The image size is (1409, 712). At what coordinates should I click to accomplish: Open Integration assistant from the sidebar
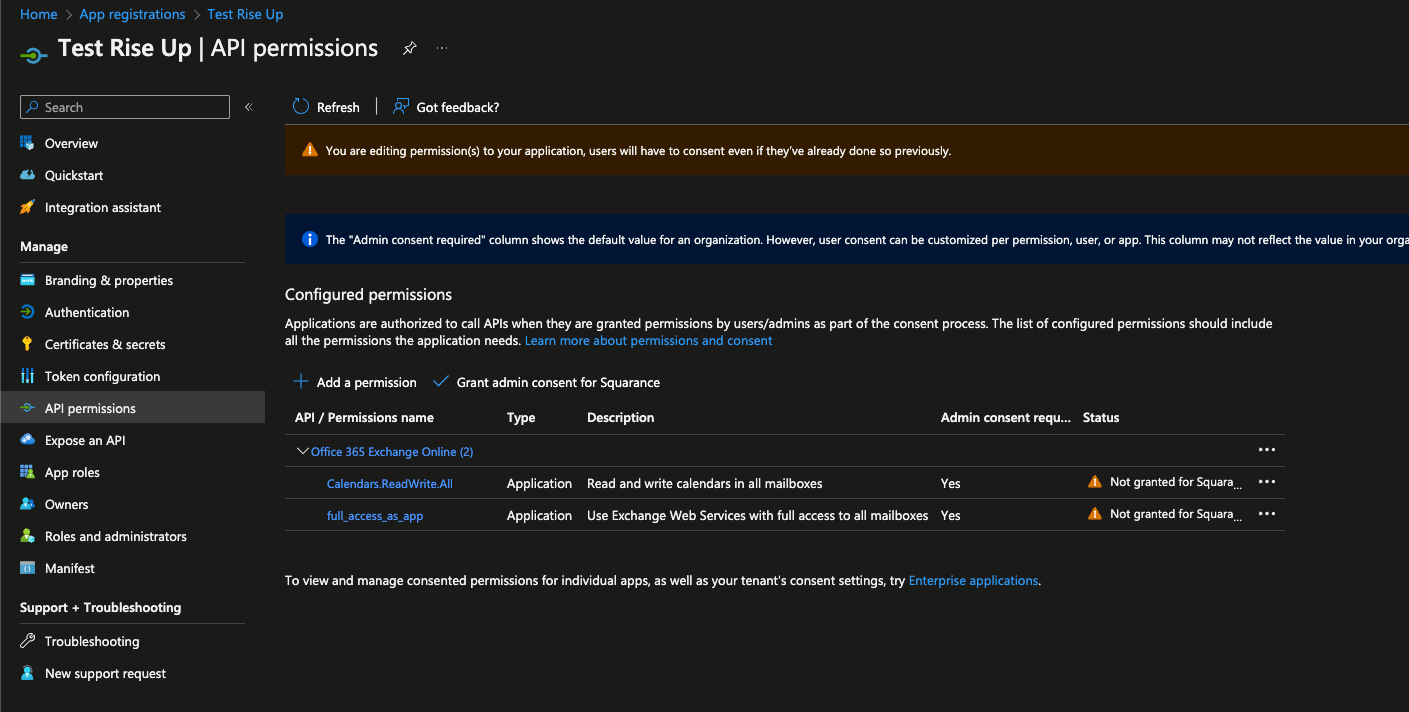click(x=103, y=207)
